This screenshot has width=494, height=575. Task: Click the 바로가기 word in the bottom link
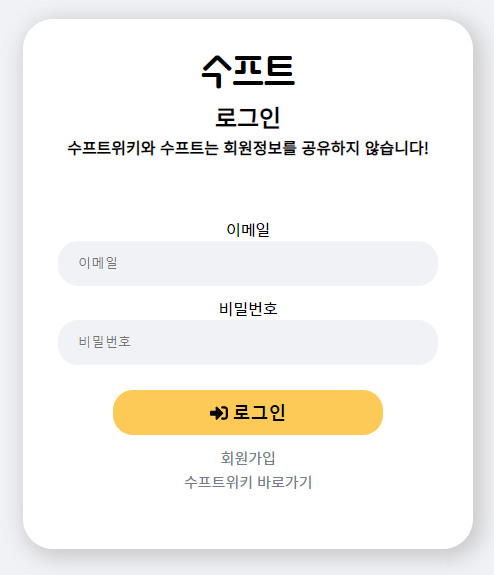tap(285, 482)
